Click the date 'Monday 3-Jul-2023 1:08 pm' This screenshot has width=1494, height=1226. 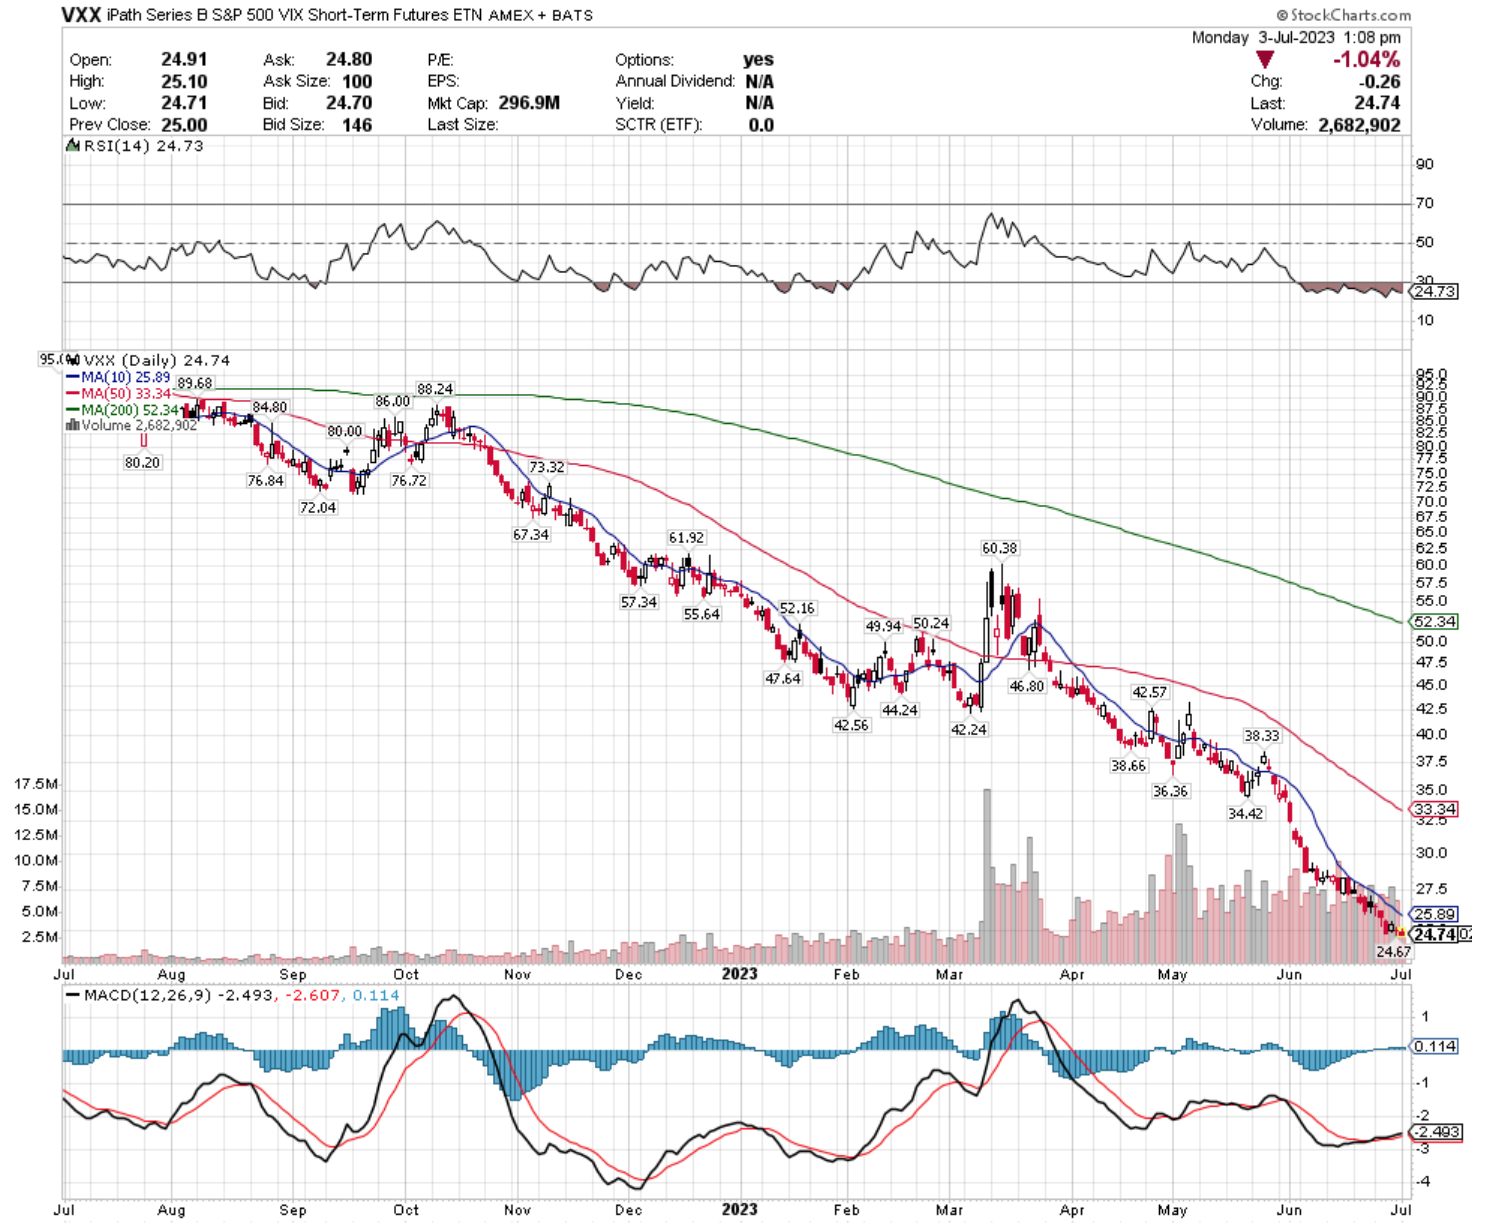(1296, 37)
